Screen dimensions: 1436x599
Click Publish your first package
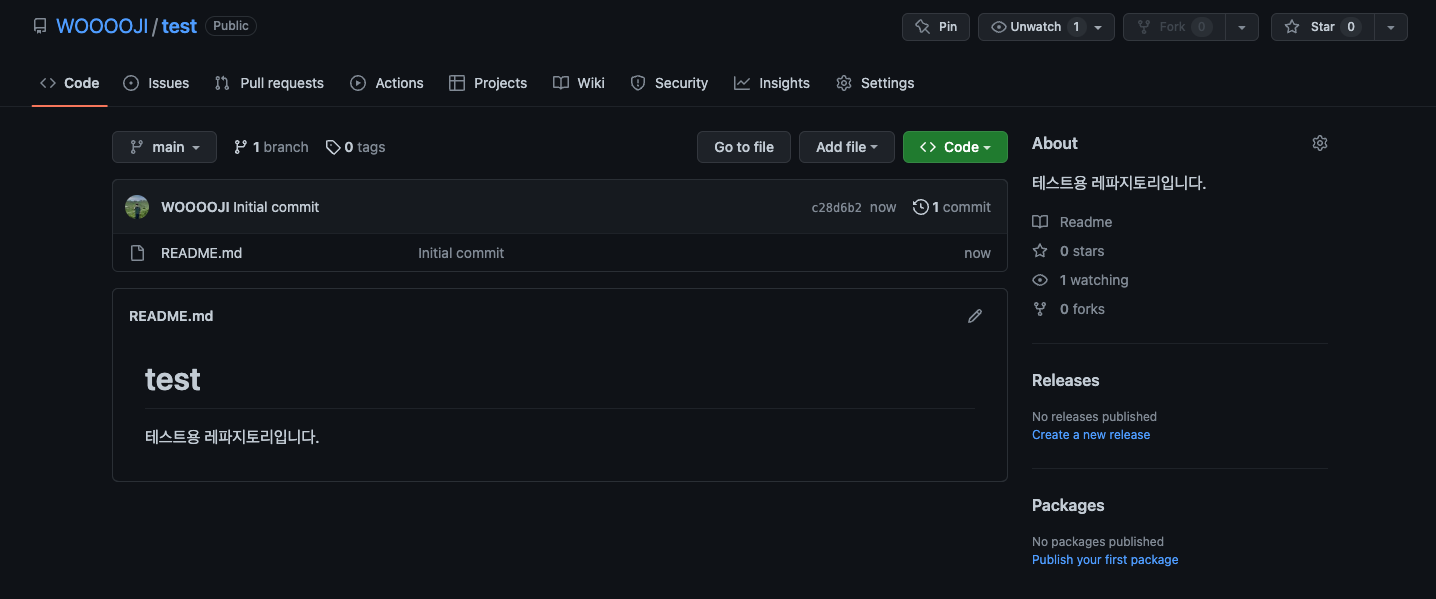(x=1105, y=560)
